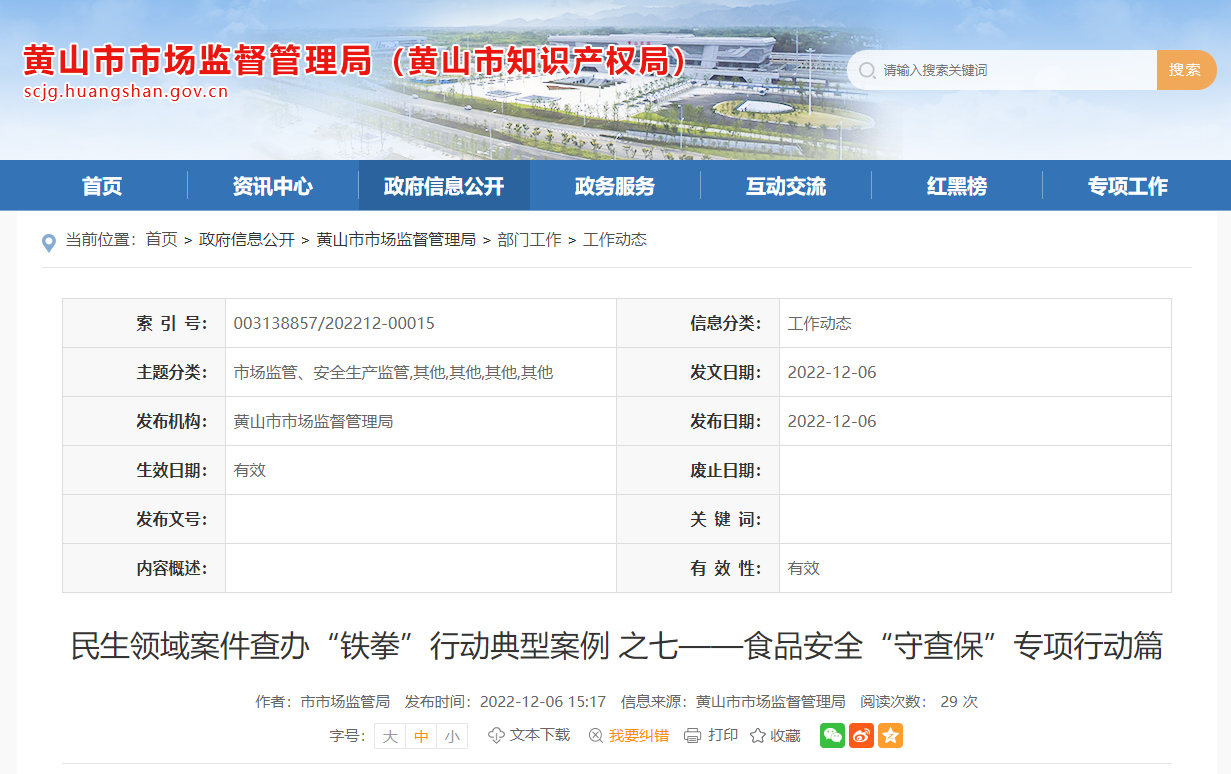Open the 政府信息公开 nav tab
Image resolution: width=1231 pixels, height=774 pixels.
tap(444, 186)
